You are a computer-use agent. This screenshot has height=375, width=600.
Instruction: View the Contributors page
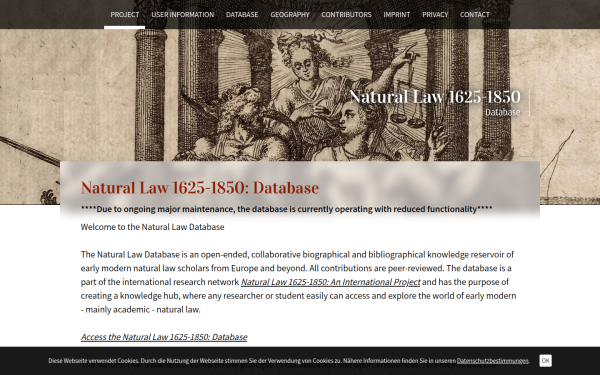coord(346,15)
